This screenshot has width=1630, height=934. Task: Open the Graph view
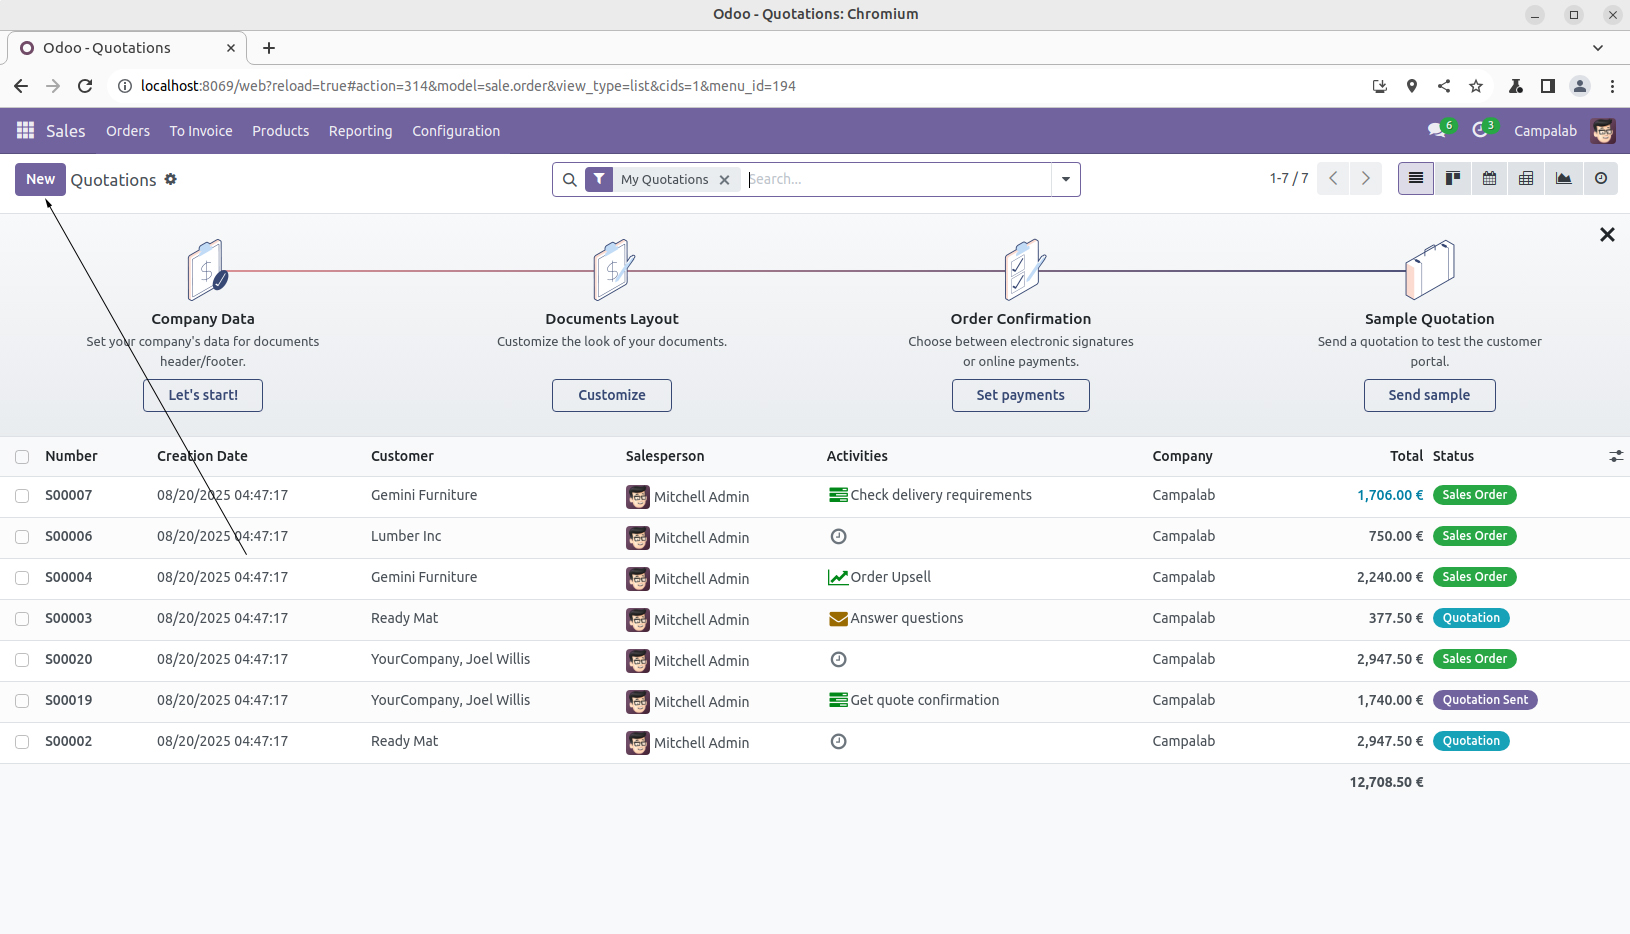(x=1563, y=179)
